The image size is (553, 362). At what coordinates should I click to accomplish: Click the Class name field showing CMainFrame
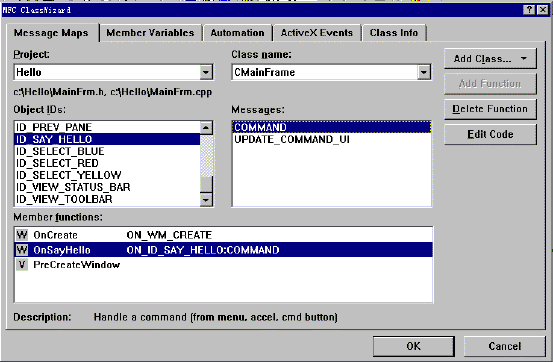point(331,72)
